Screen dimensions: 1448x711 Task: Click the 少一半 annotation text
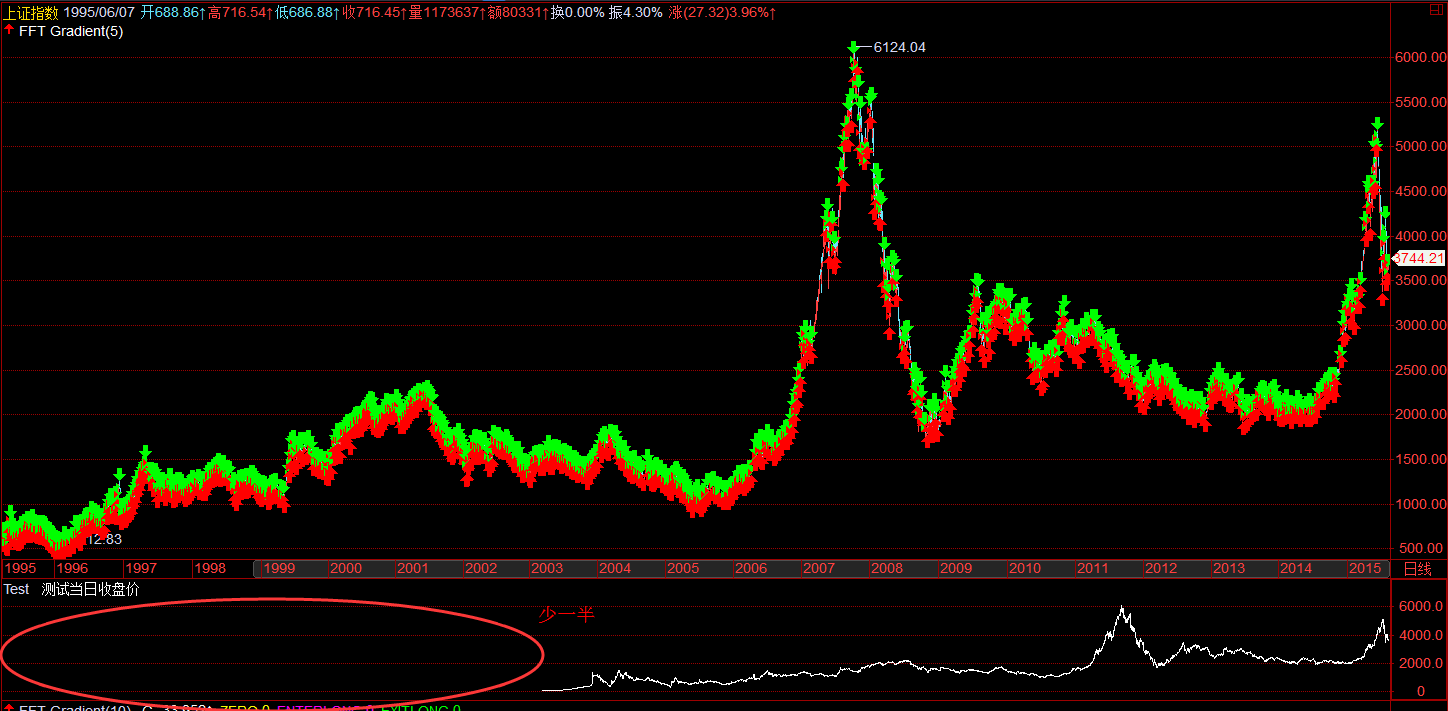(567, 615)
